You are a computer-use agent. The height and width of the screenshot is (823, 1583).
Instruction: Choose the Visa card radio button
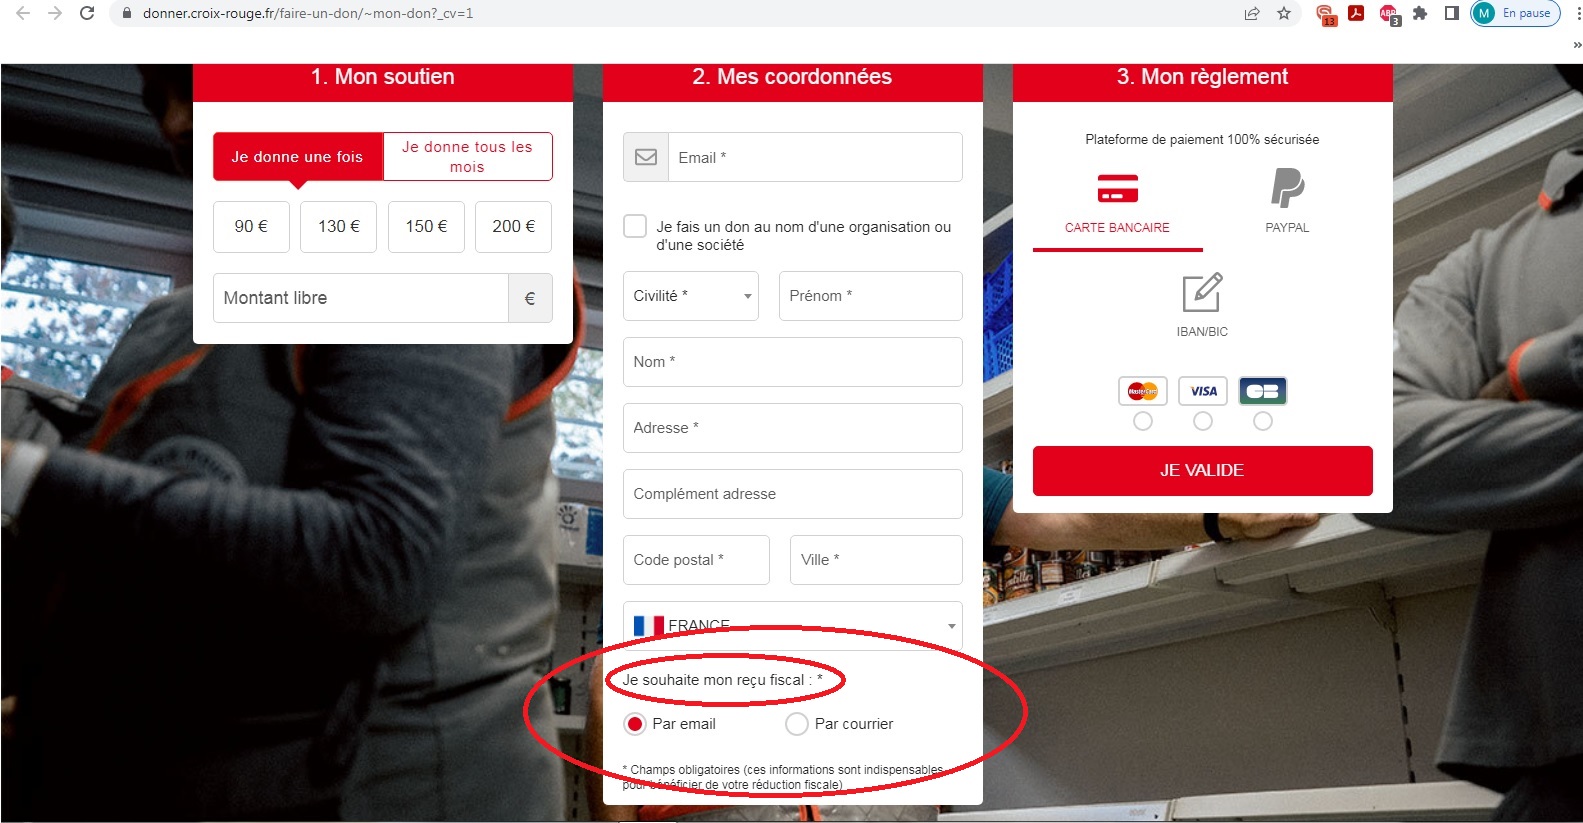[x=1203, y=421]
